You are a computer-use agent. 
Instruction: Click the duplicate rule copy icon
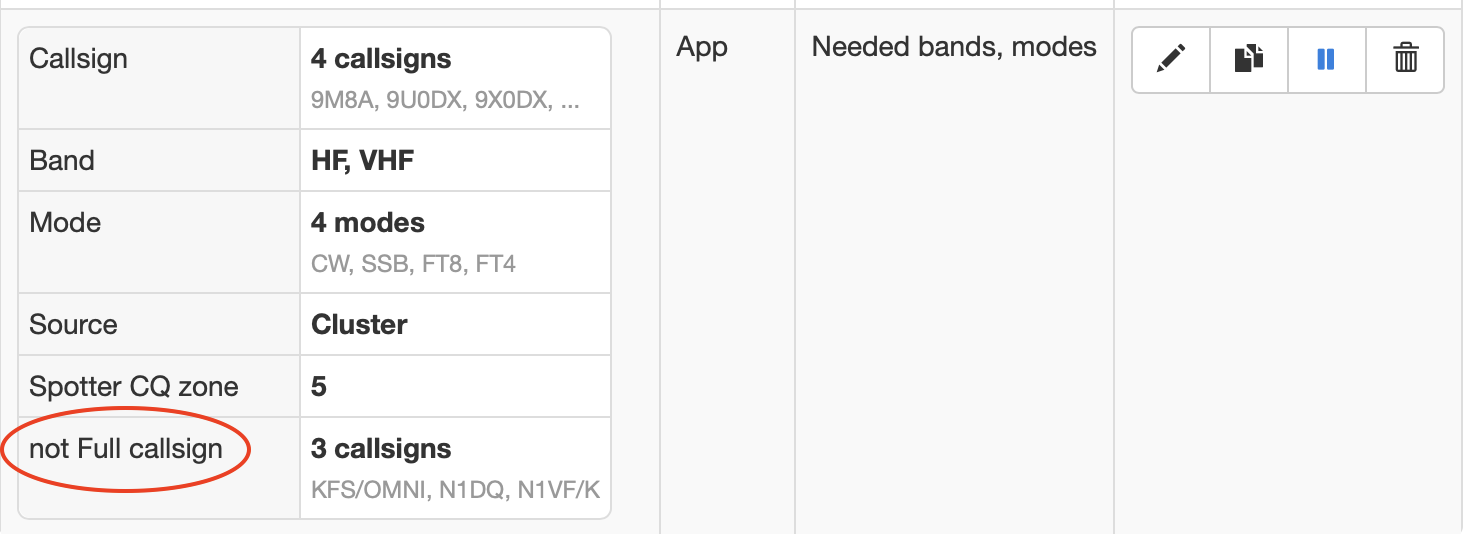pos(1248,60)
